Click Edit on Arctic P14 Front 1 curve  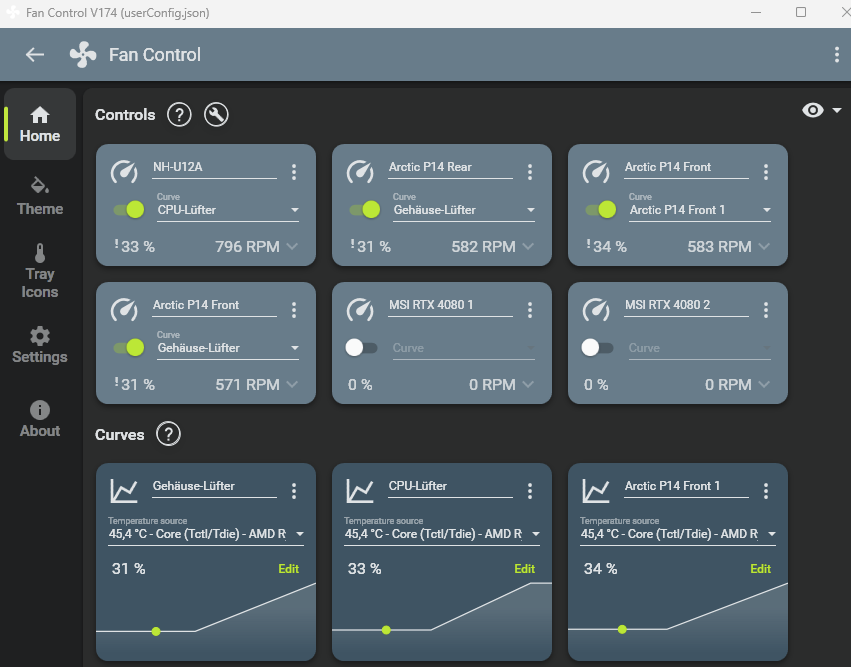click(x=760, y=569)
